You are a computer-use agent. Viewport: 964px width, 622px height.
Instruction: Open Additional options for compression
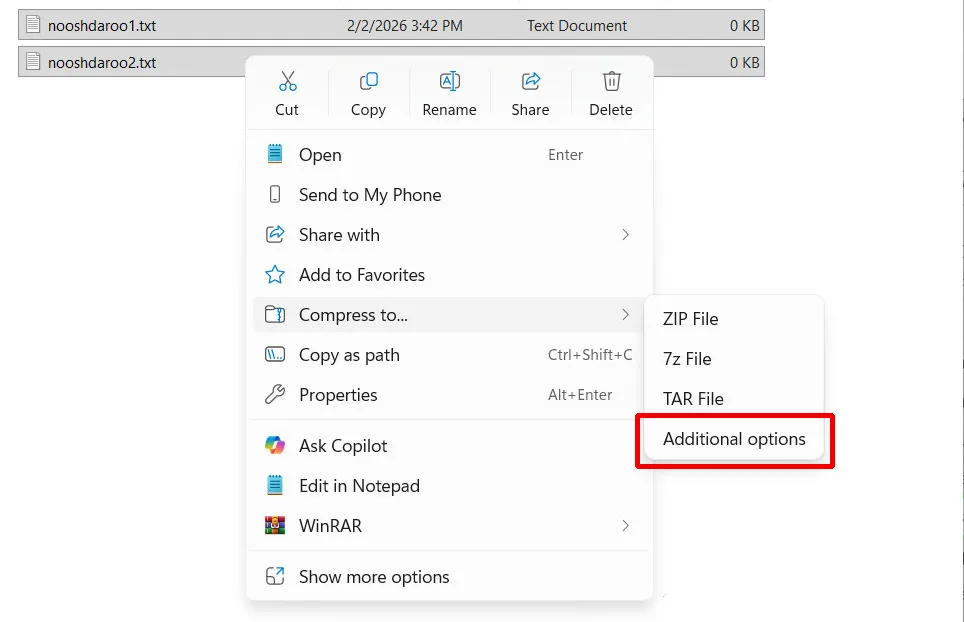click(x=734, y=439)
